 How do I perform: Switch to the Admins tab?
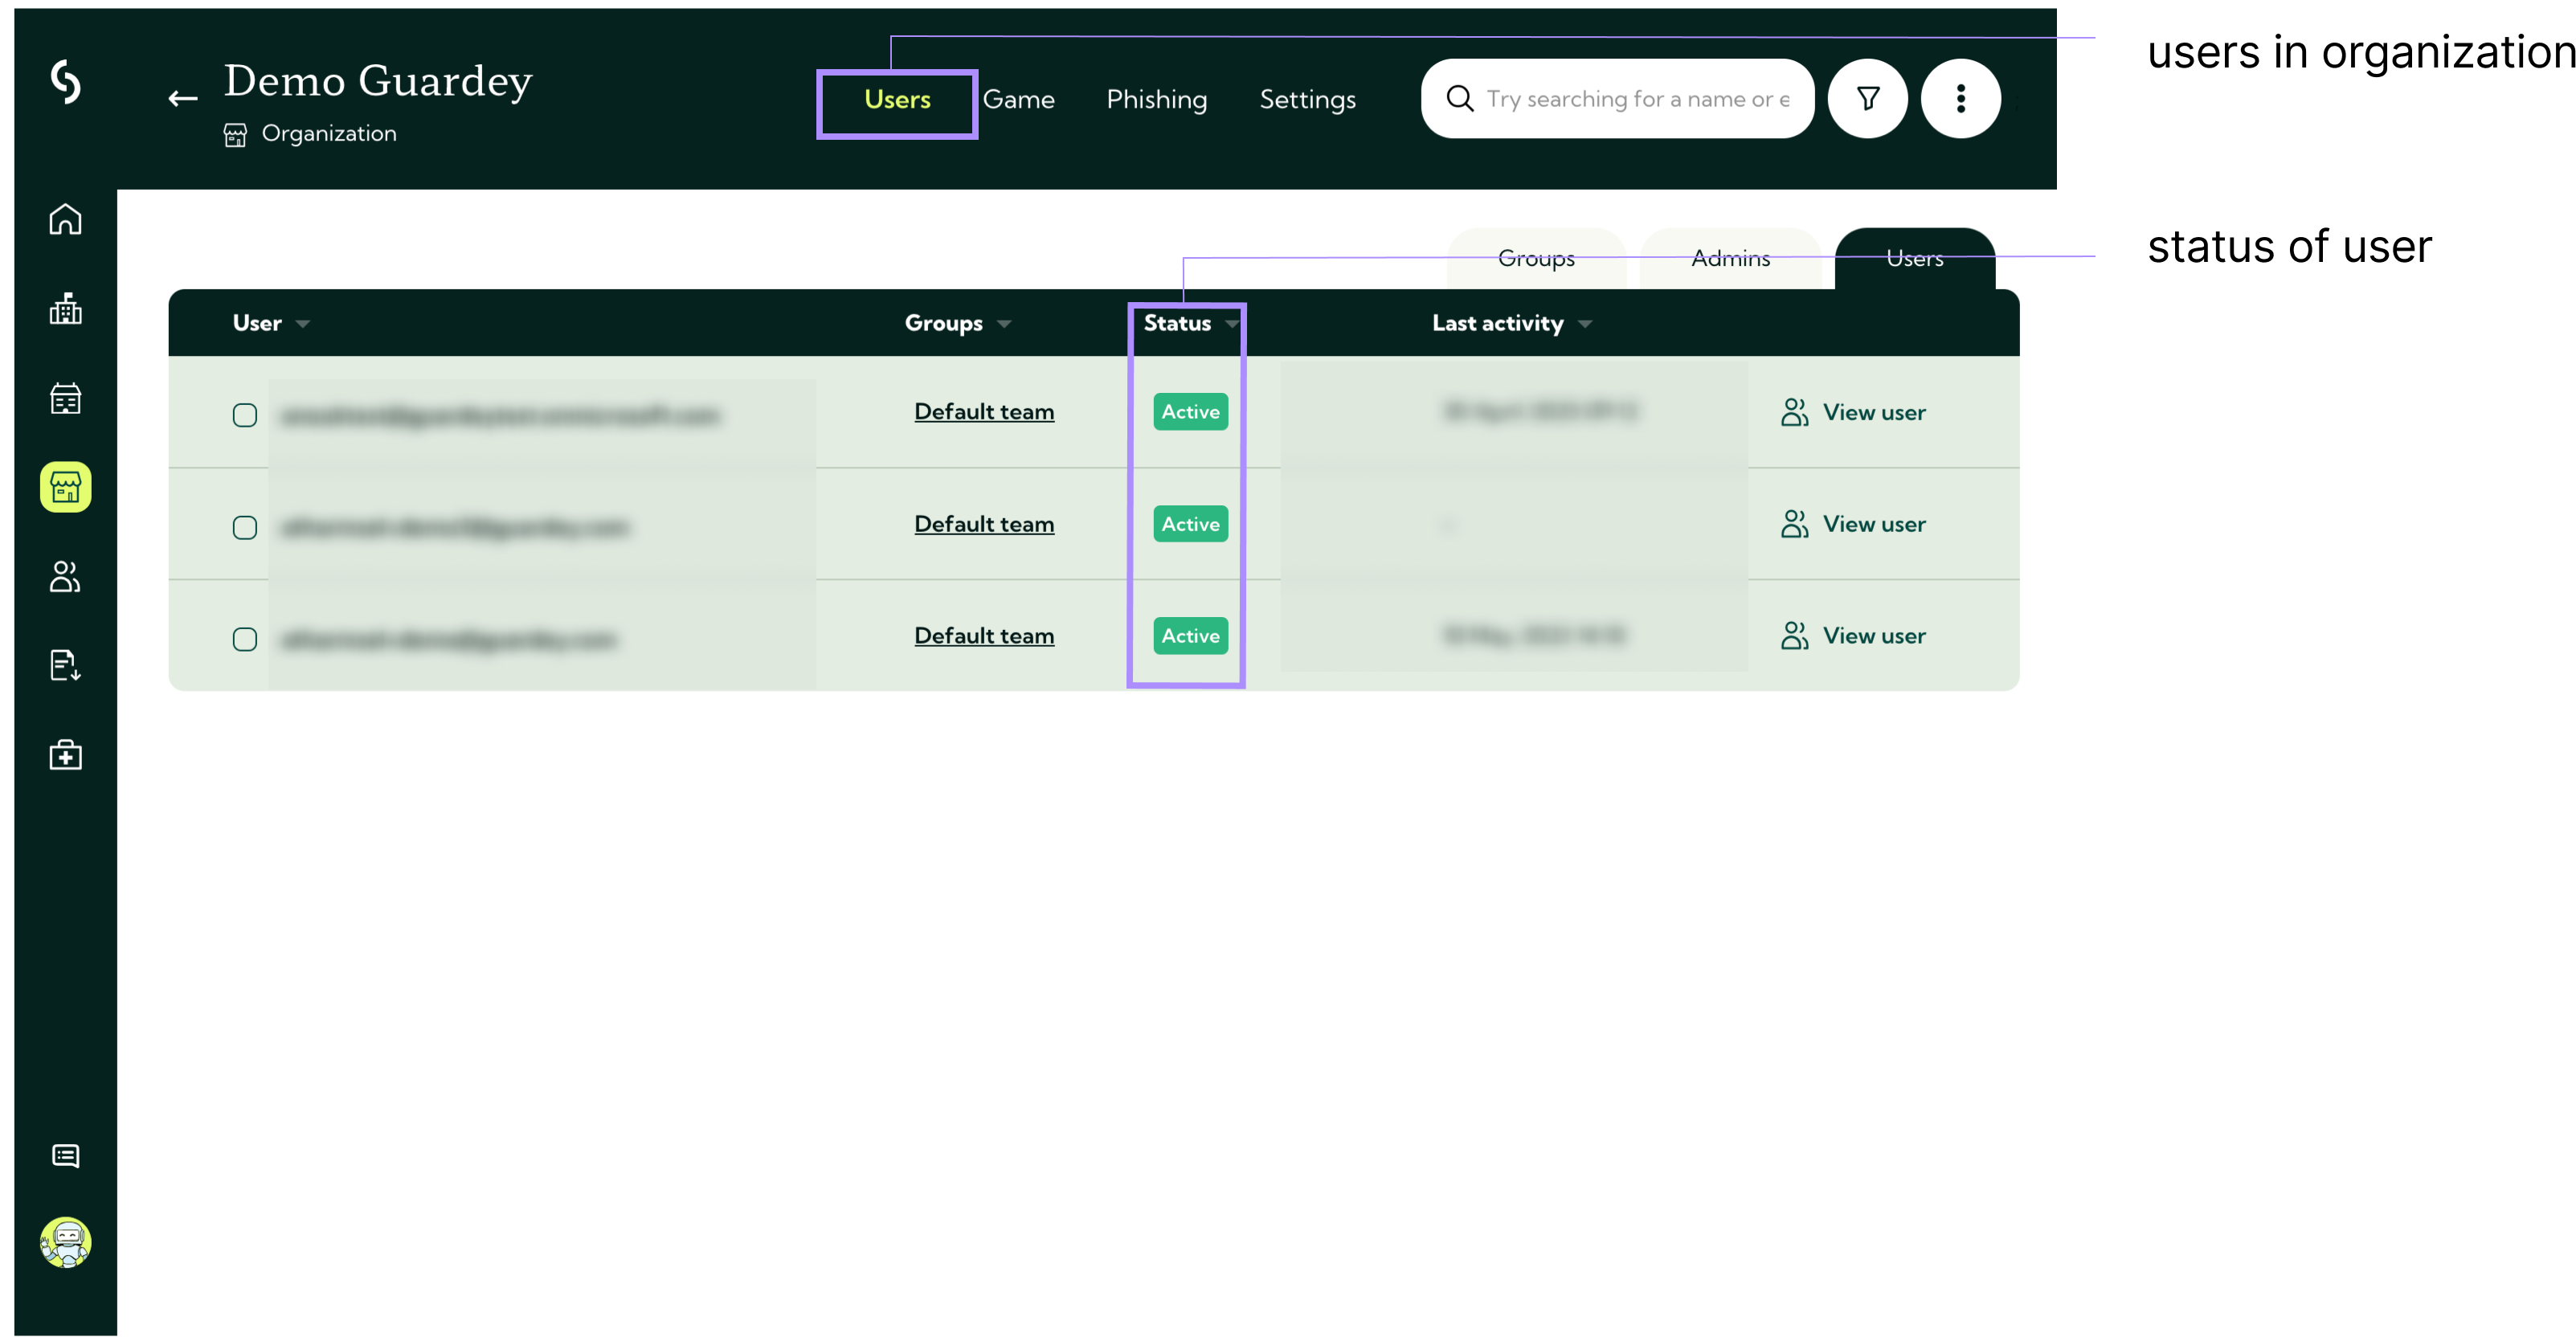pyautogui.click(x=1730, y=259)
